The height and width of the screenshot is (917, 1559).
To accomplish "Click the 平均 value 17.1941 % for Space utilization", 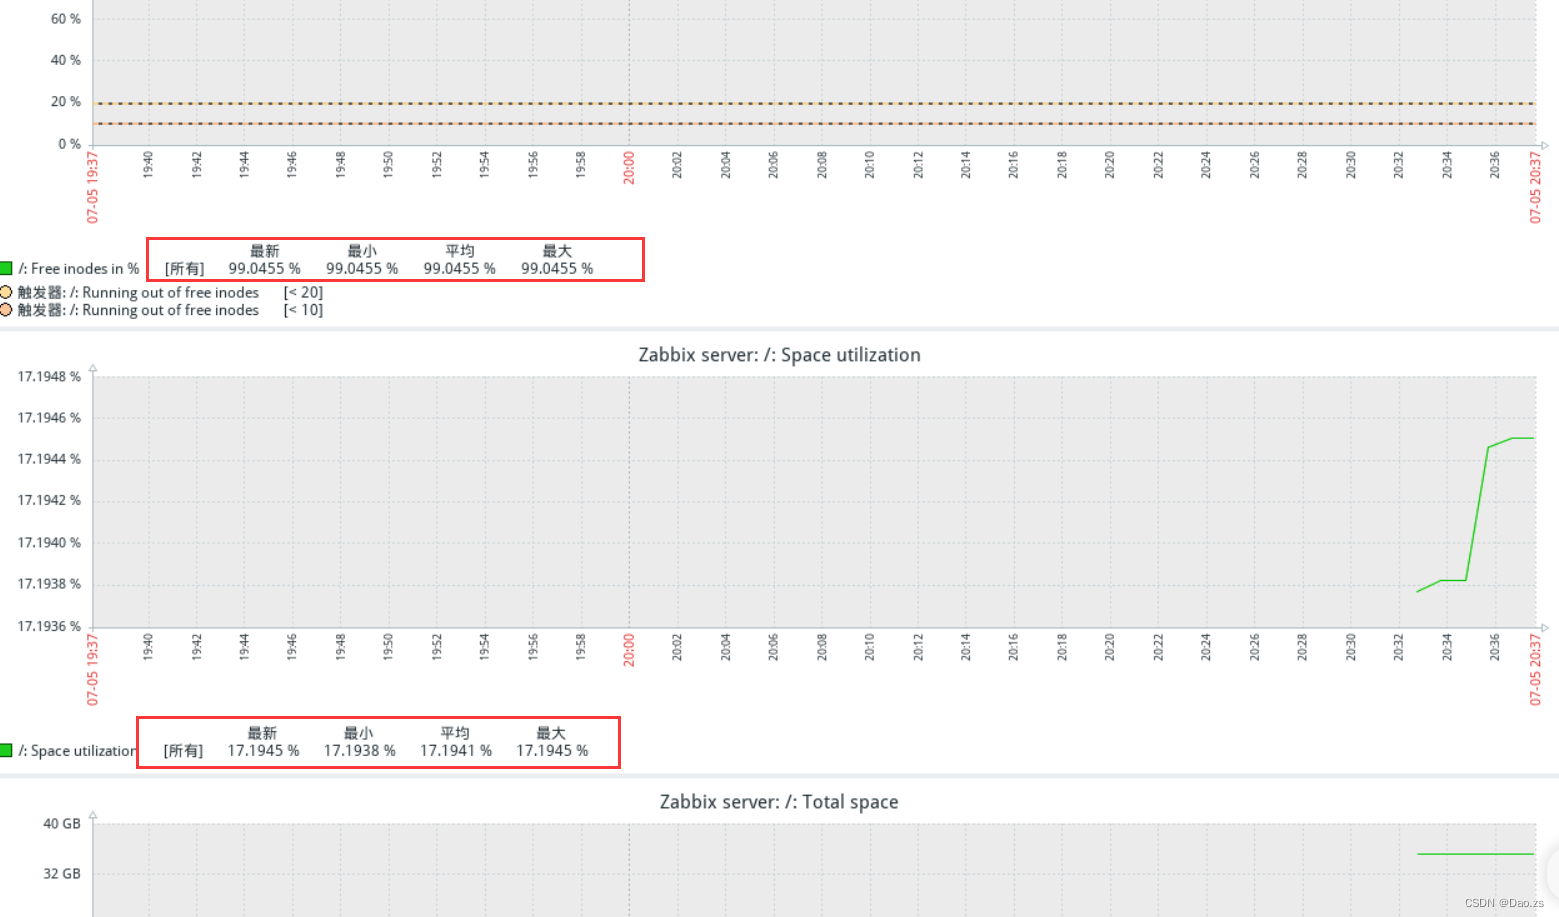I will tap(455, 750).
